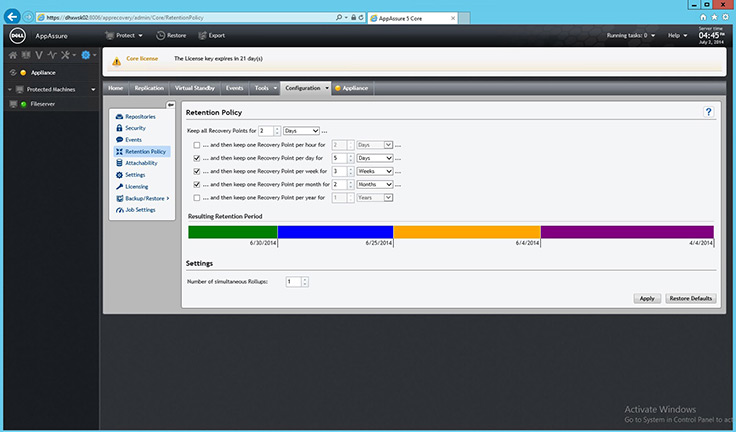Click the green retention period bar segment
736x432 pixels.
coord(233,232)
